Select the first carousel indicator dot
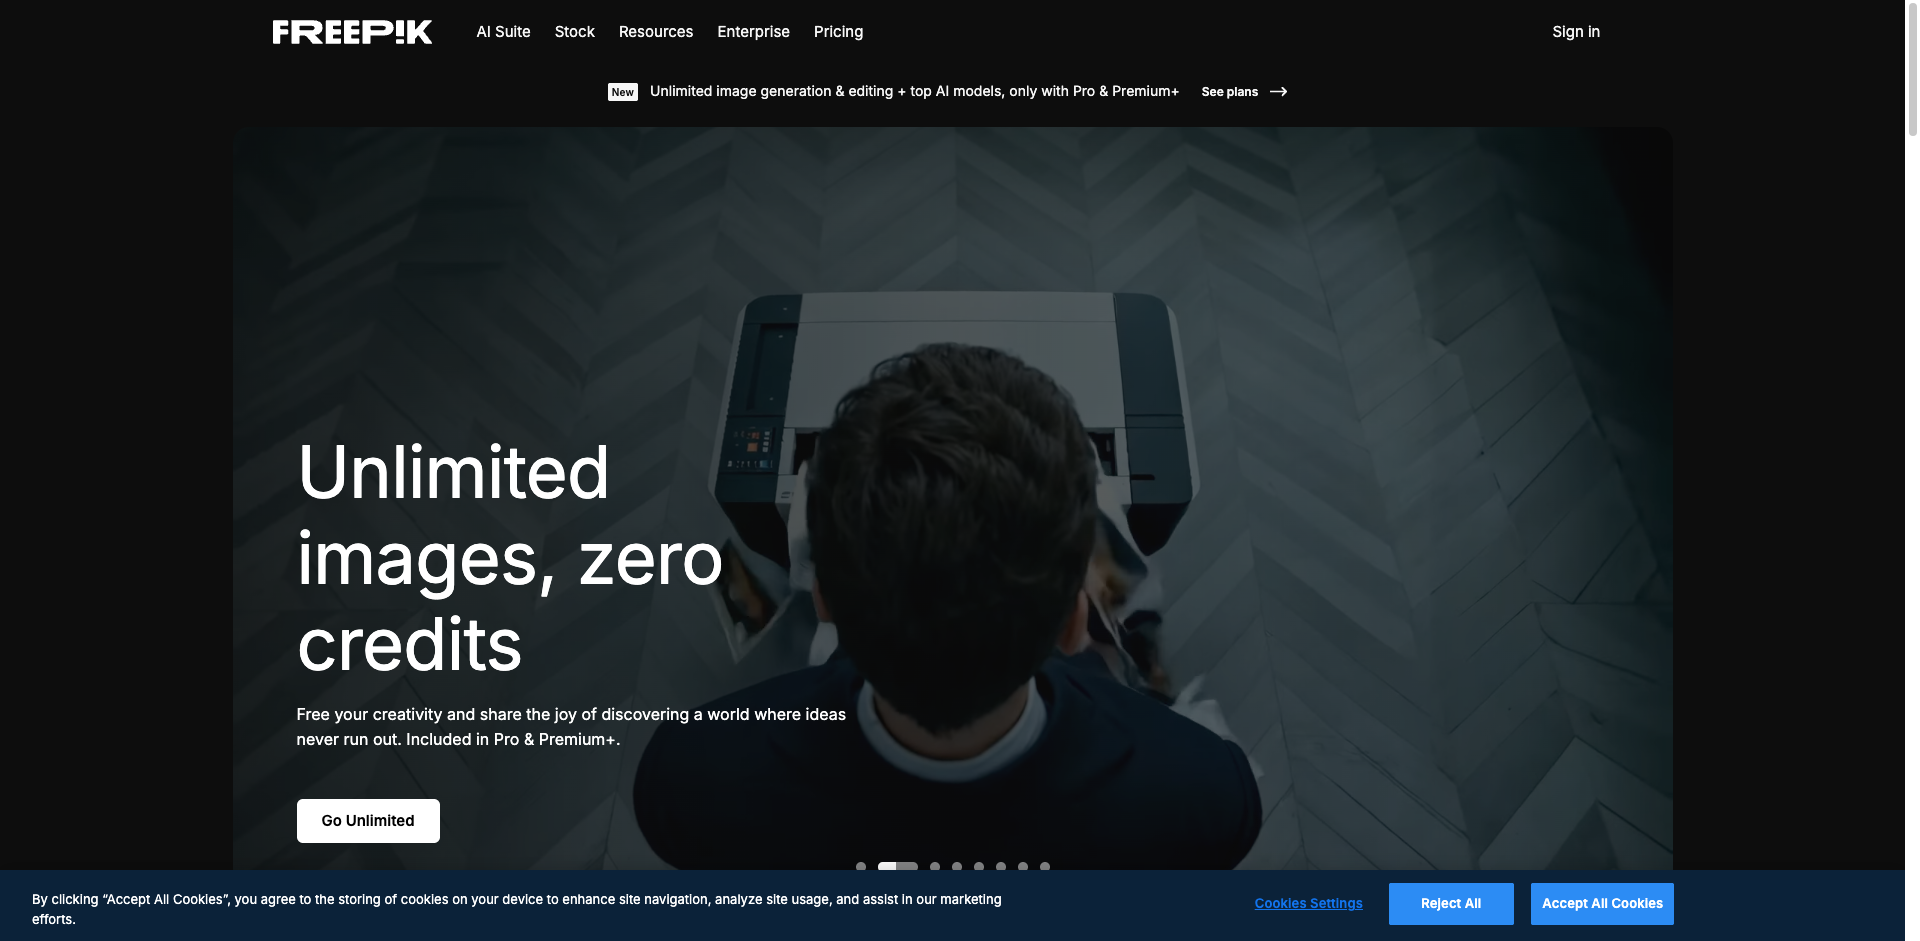The width and height of the screenshot is (1920, 941). 861,866
